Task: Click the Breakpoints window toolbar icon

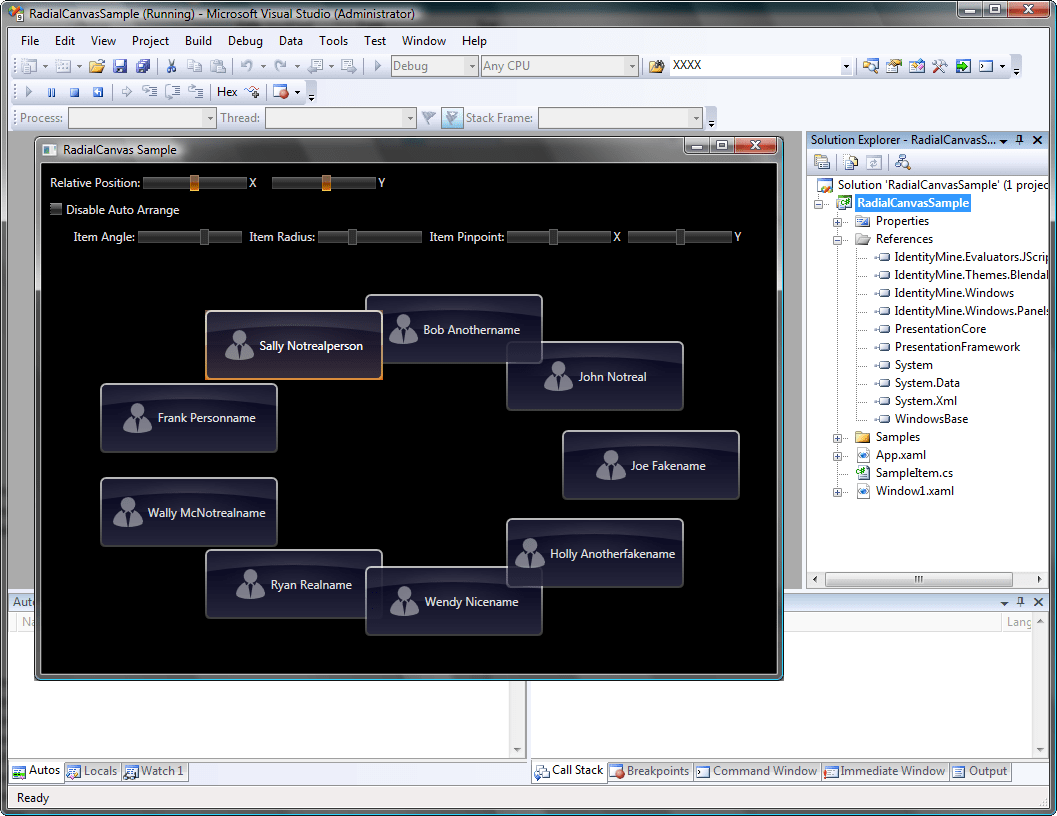Action: pos(281,92)
